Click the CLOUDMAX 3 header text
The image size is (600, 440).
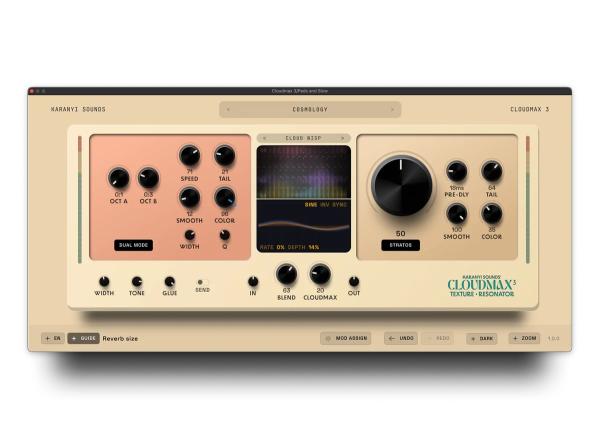[530, 109]
